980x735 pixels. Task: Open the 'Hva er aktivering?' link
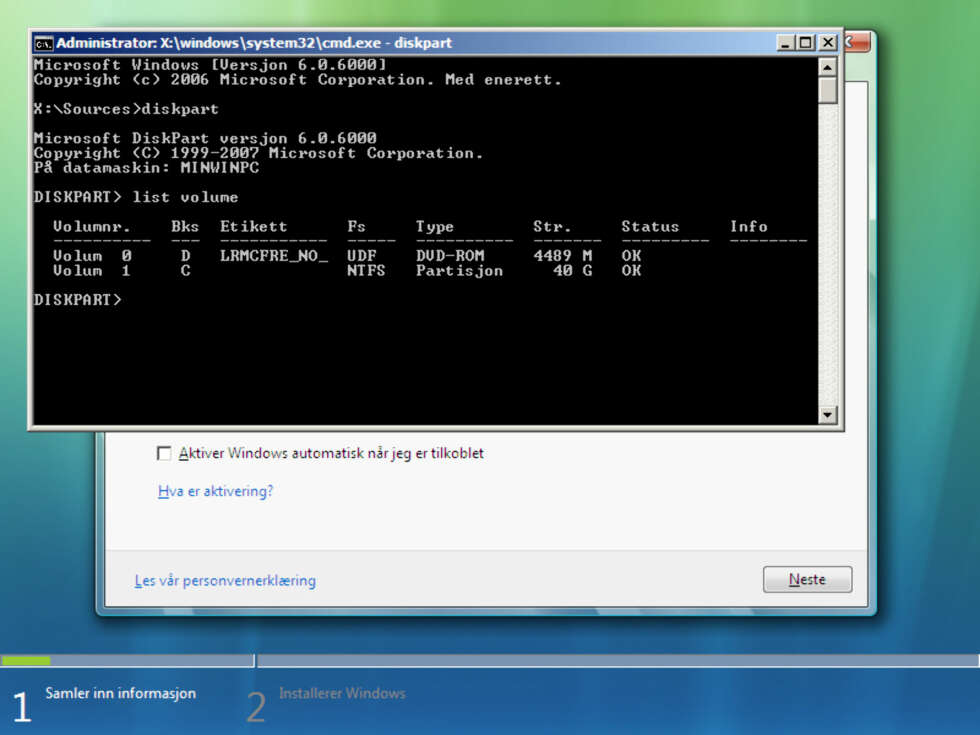coord(216,491)
